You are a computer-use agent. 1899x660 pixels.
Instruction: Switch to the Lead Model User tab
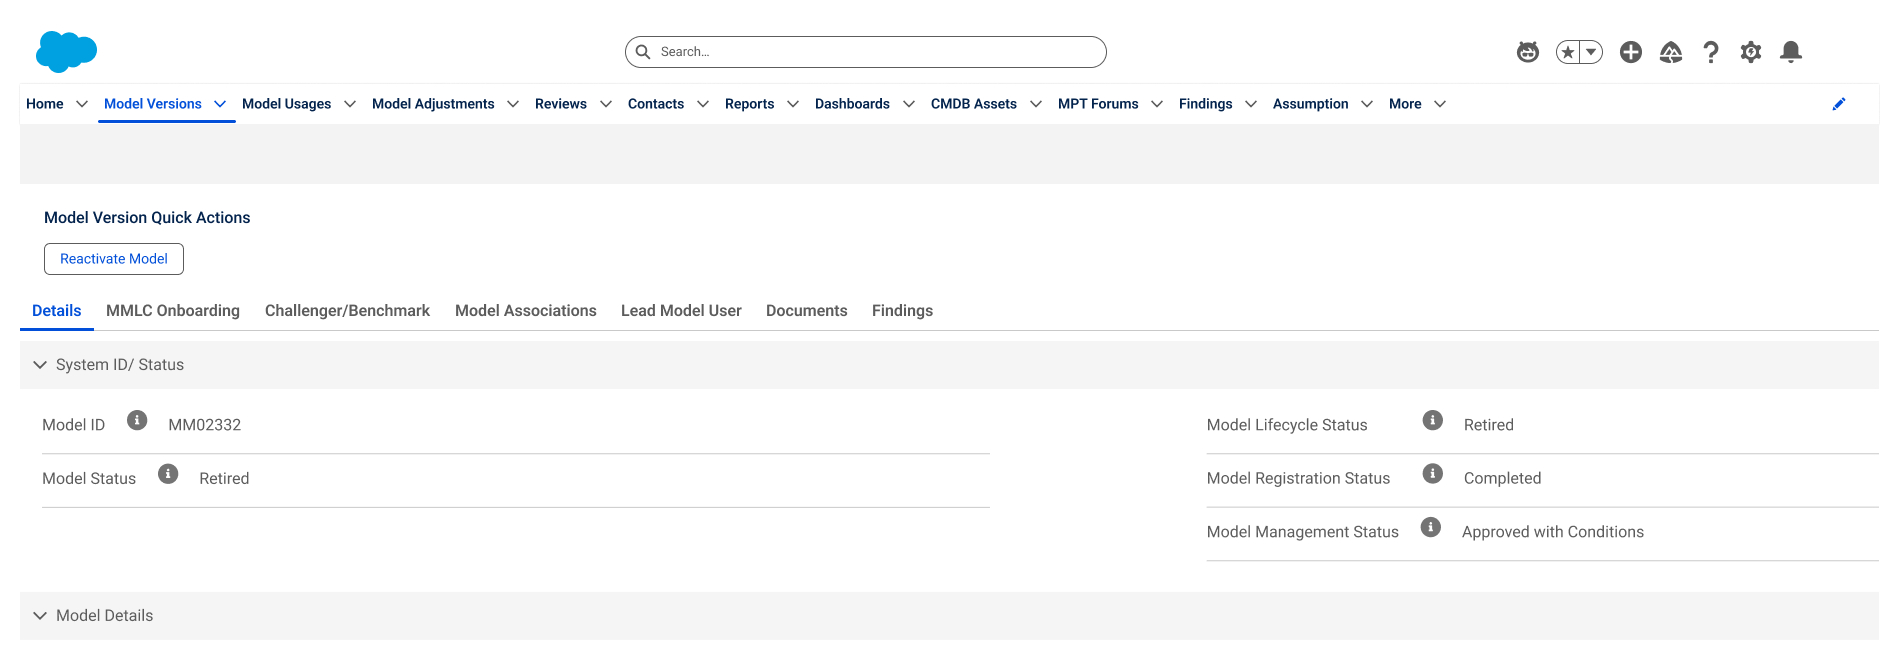681,311
